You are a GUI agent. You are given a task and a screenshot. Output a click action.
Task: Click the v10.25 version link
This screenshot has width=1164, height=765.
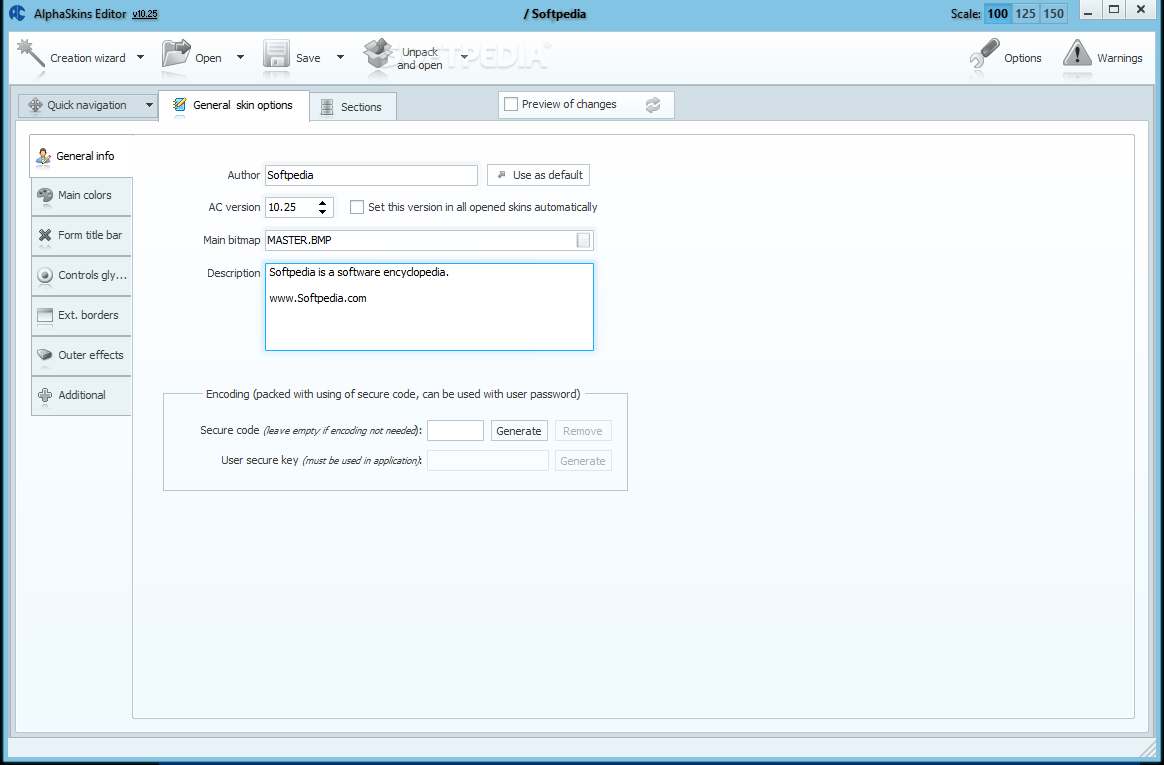[x=145, y=13]
